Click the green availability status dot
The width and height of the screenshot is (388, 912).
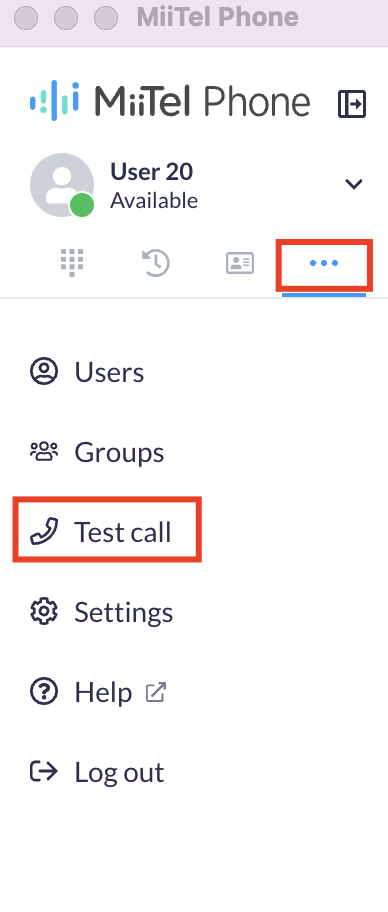pyautogui.click(x=82, y=205)
